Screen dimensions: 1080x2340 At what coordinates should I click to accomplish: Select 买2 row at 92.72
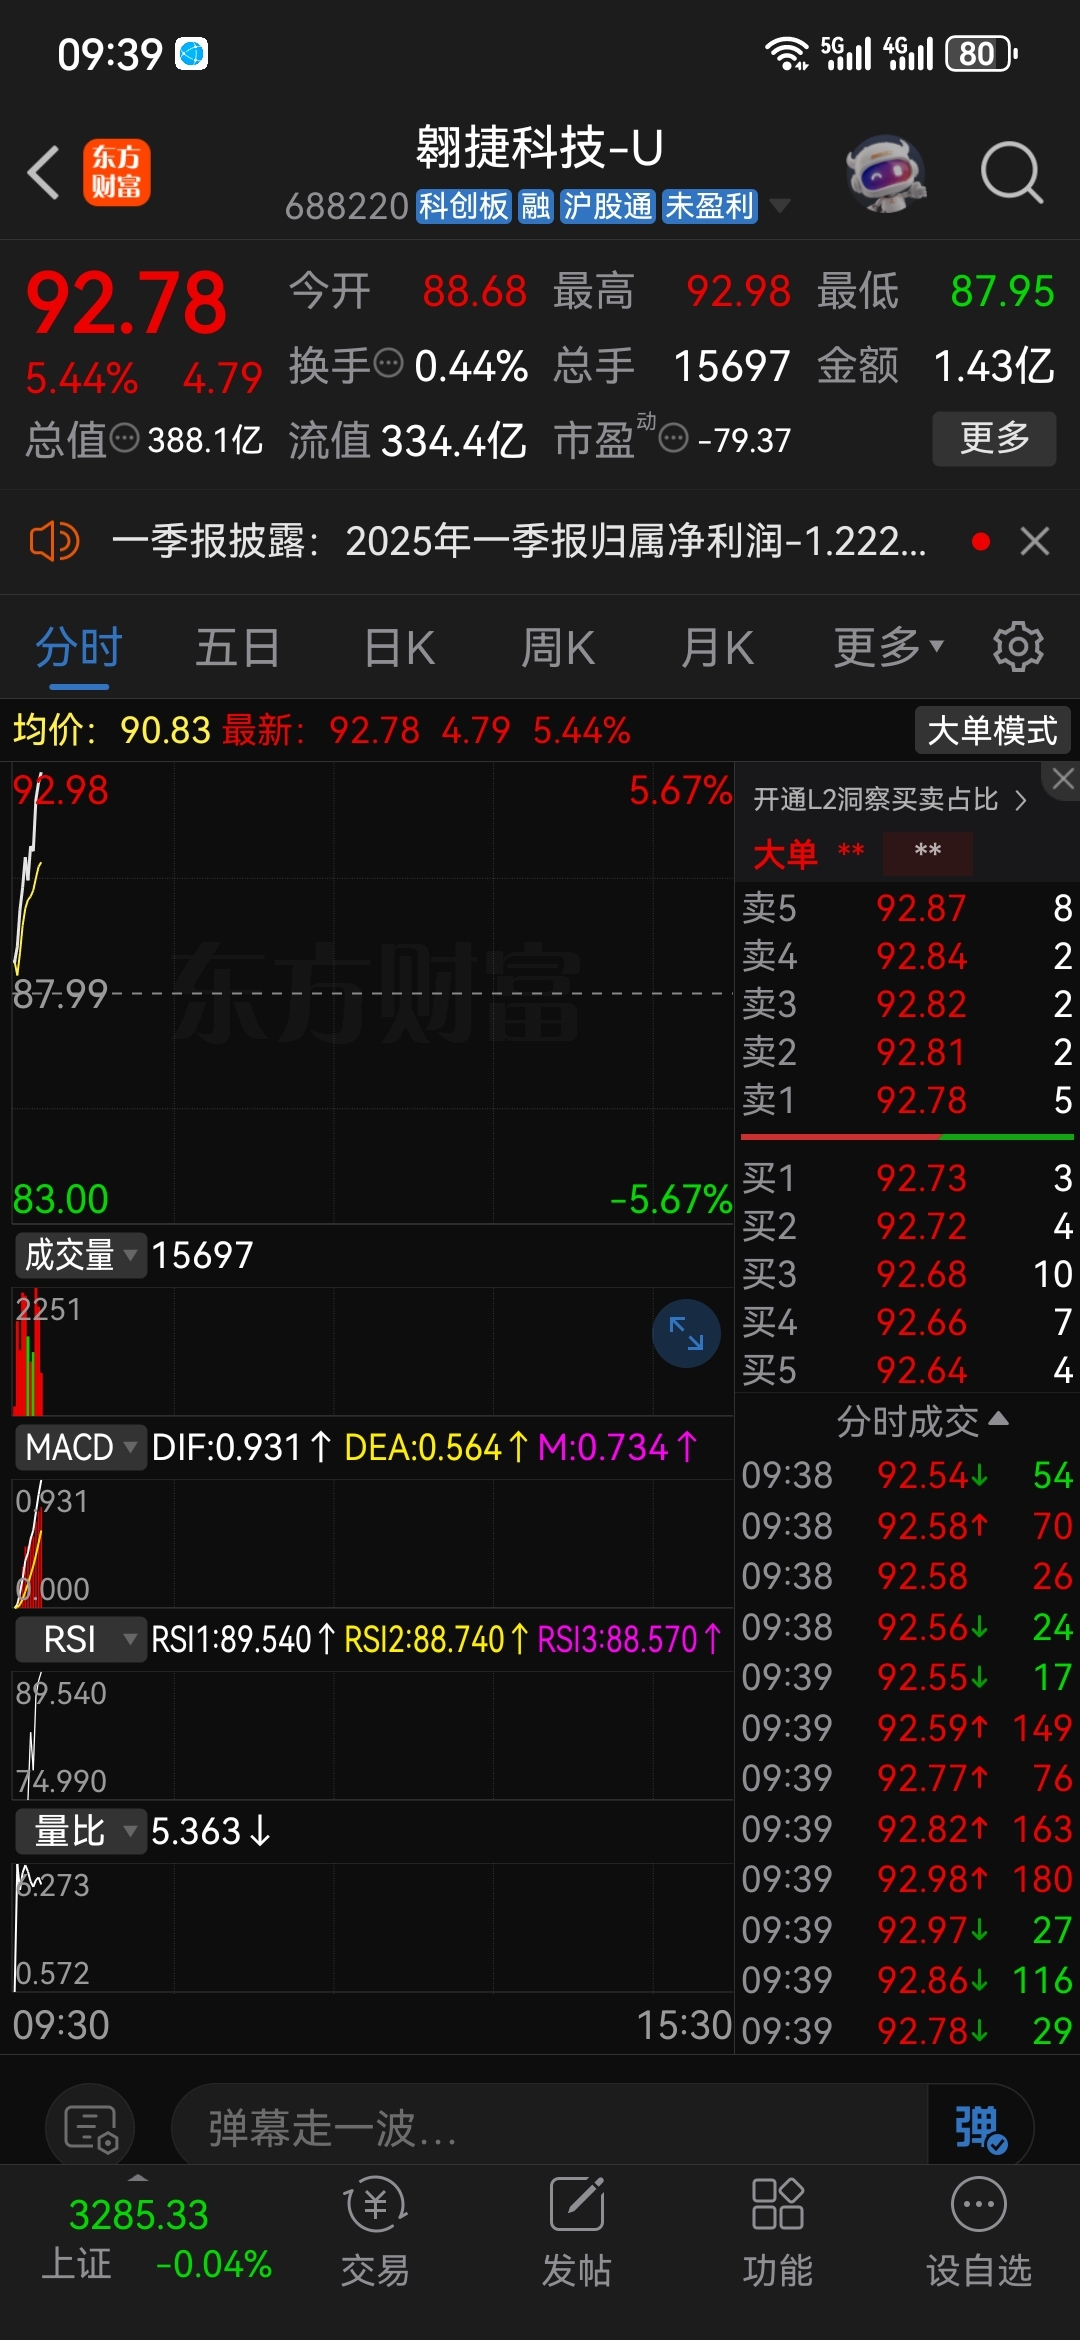pyautogui.click(x=907, y=1226)
